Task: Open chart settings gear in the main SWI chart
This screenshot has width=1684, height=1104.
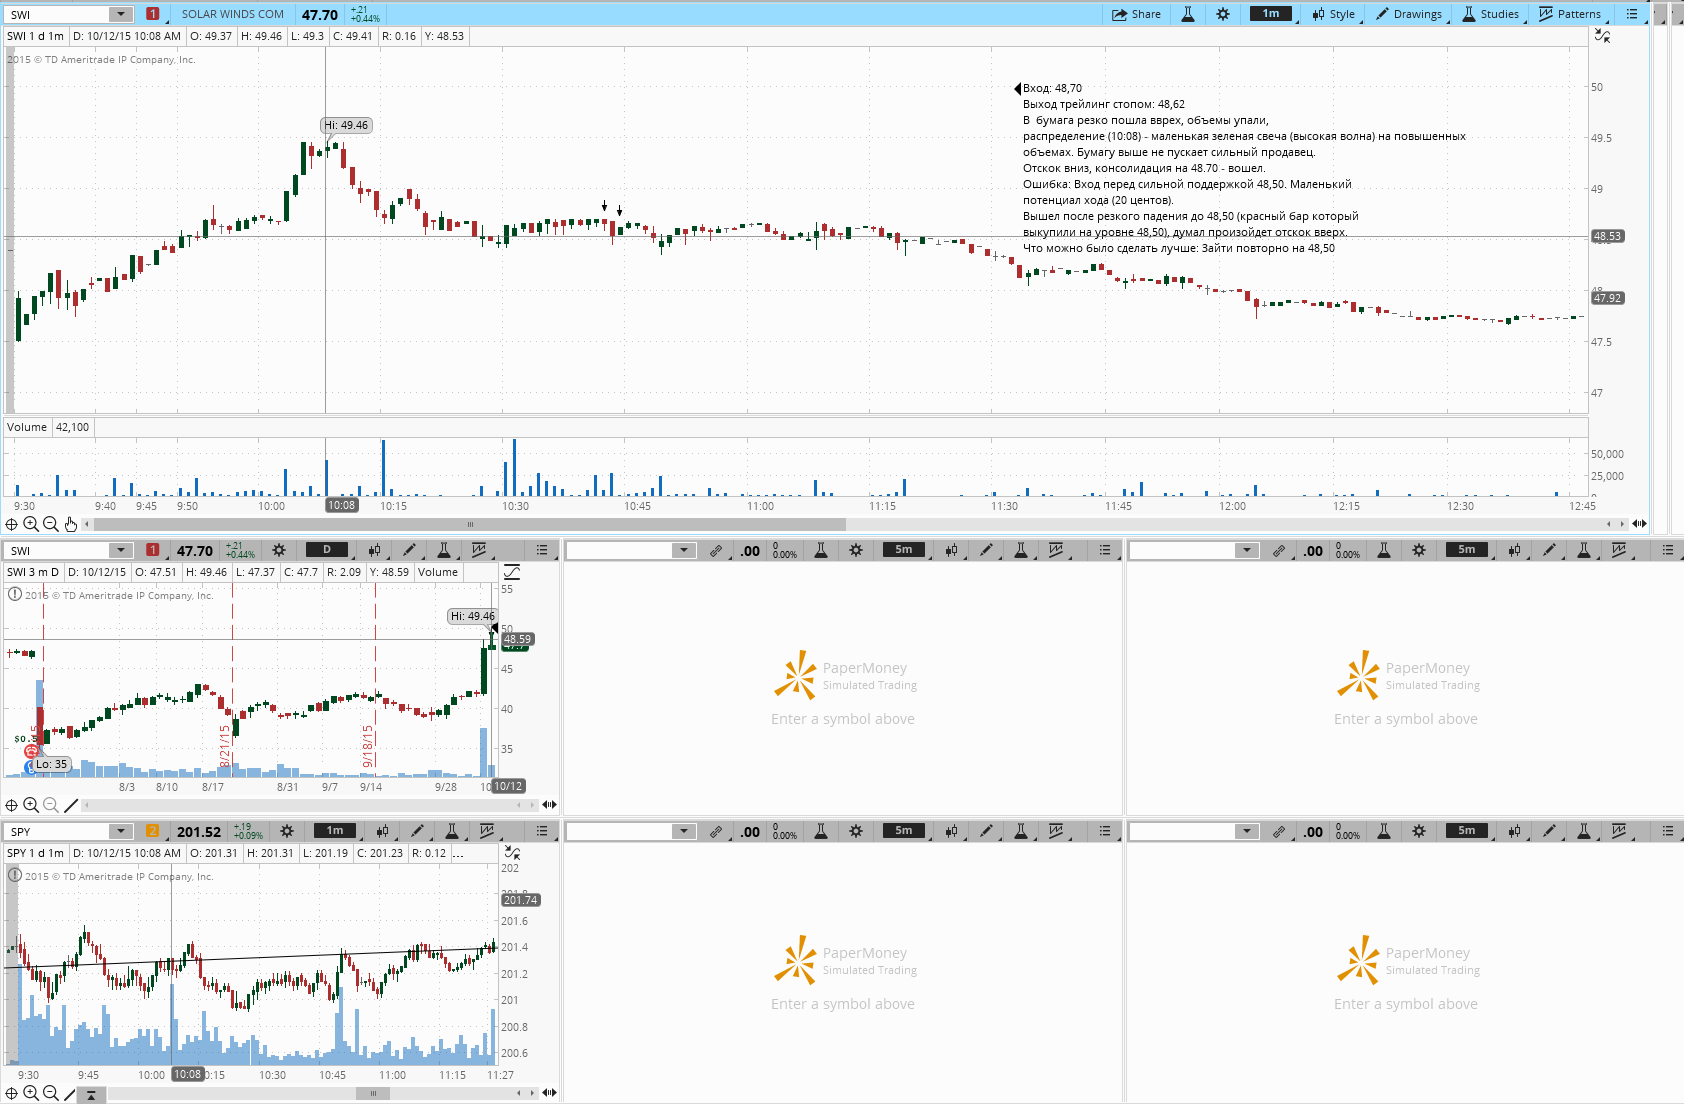Action: pos(1222,14)
